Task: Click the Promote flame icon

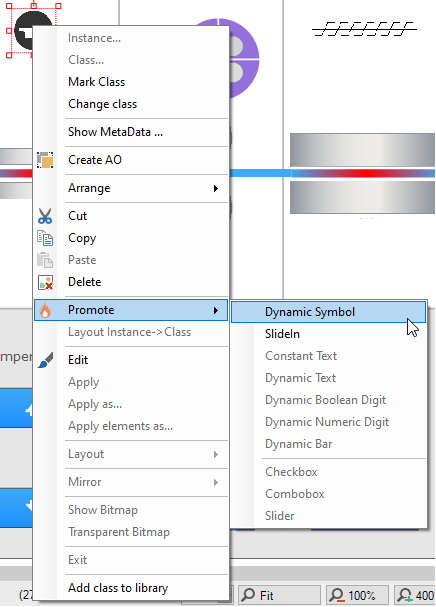Action: [45, 310]
